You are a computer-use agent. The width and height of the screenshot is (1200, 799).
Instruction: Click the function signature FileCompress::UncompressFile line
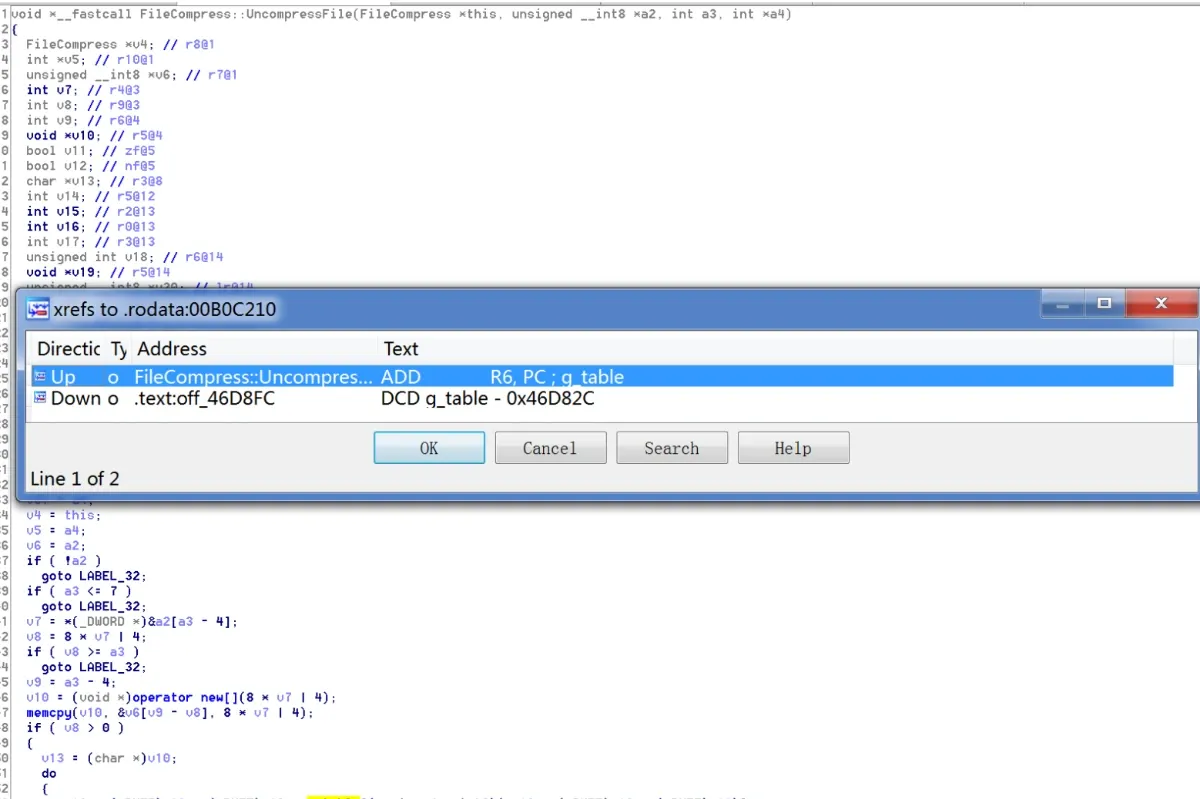[x=402, y=14]
